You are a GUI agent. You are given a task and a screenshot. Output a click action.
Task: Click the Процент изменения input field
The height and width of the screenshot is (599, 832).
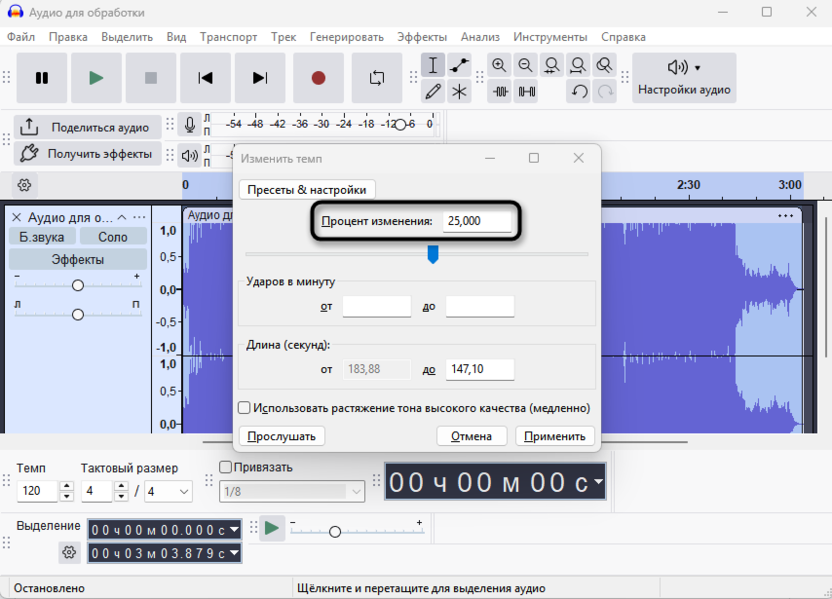pyautogui.click(x=477, y=221)
